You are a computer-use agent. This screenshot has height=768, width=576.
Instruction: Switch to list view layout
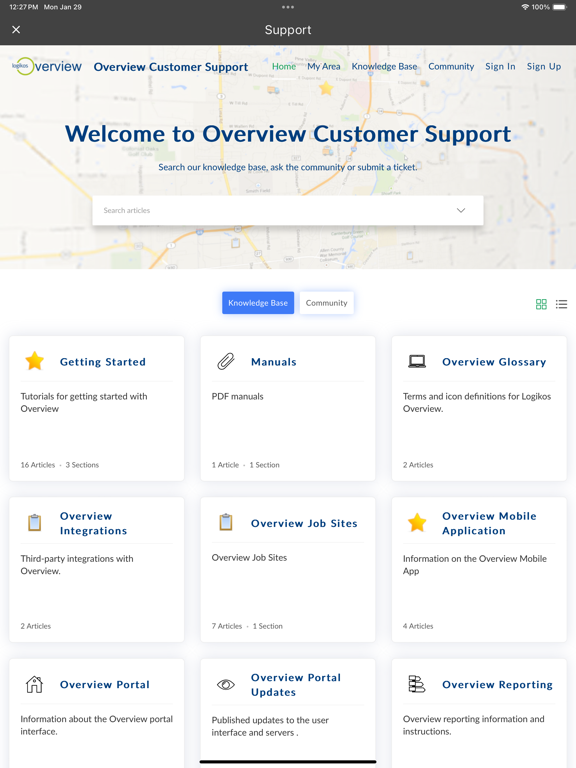pos(561,304)
